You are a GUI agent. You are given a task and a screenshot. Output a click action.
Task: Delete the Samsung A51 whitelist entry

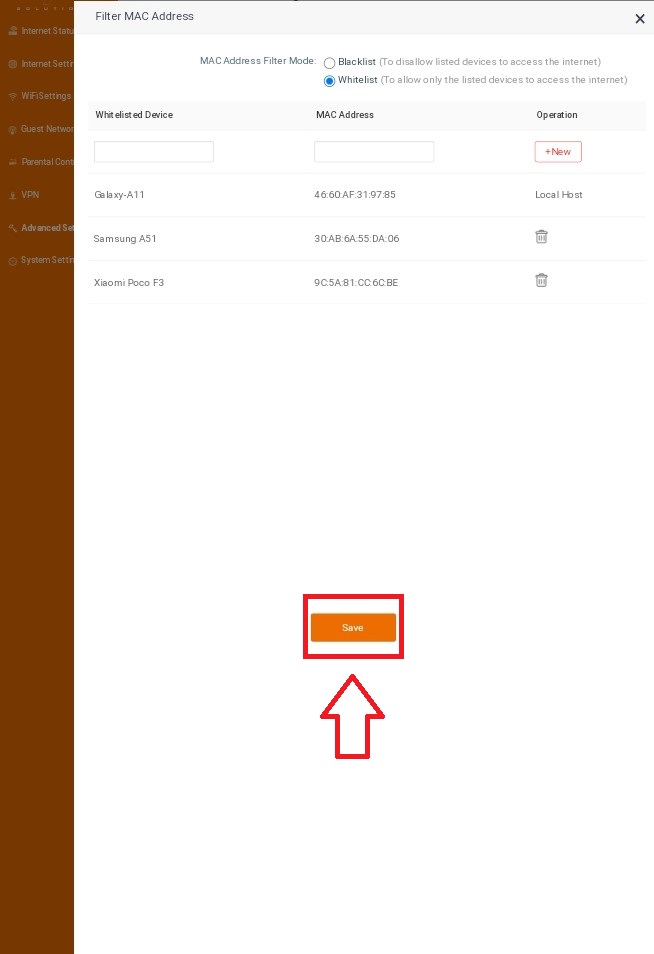point(541,237)
